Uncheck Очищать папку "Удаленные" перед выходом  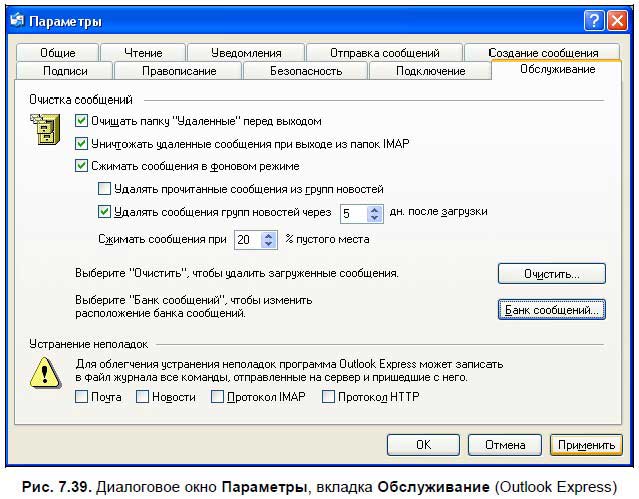click(x=82, y=121)
